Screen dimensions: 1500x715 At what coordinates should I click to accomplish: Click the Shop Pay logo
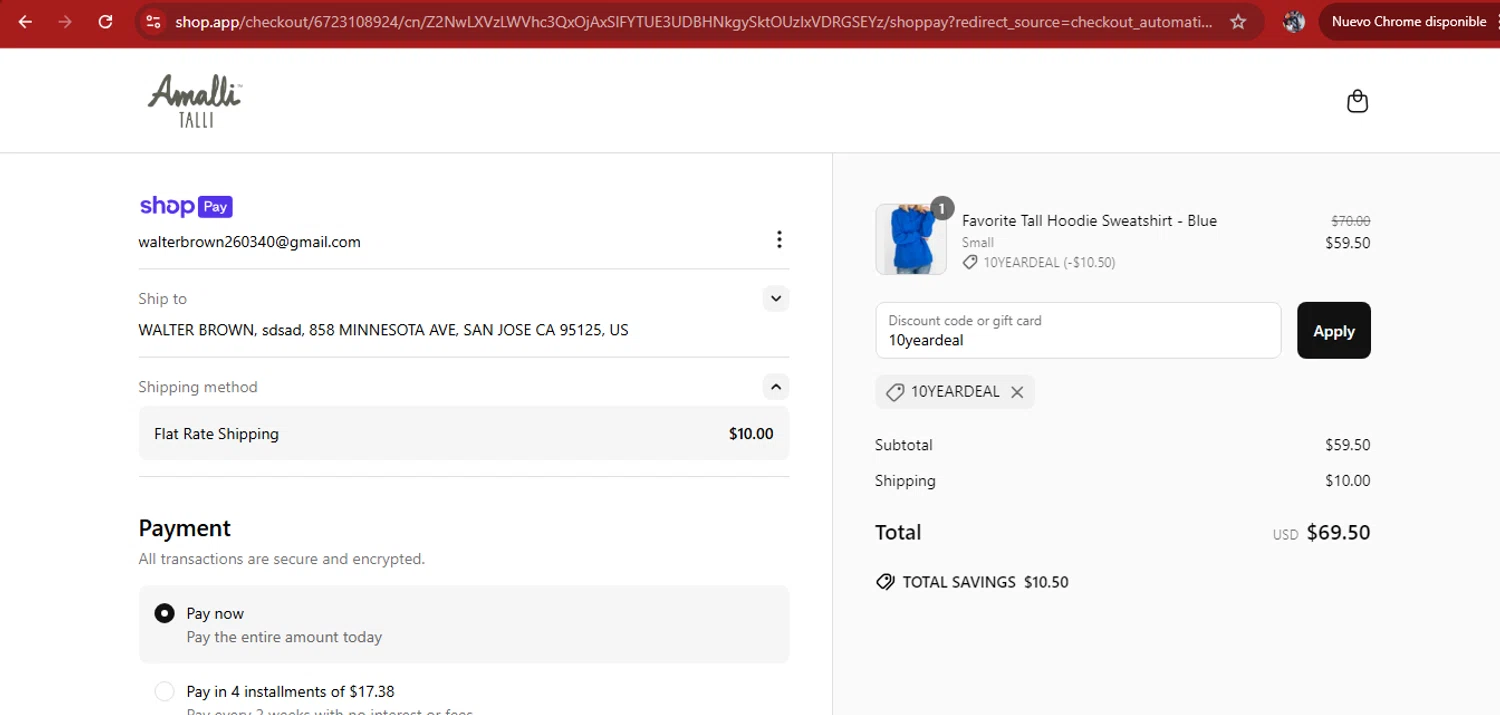(x=186, y=206)
